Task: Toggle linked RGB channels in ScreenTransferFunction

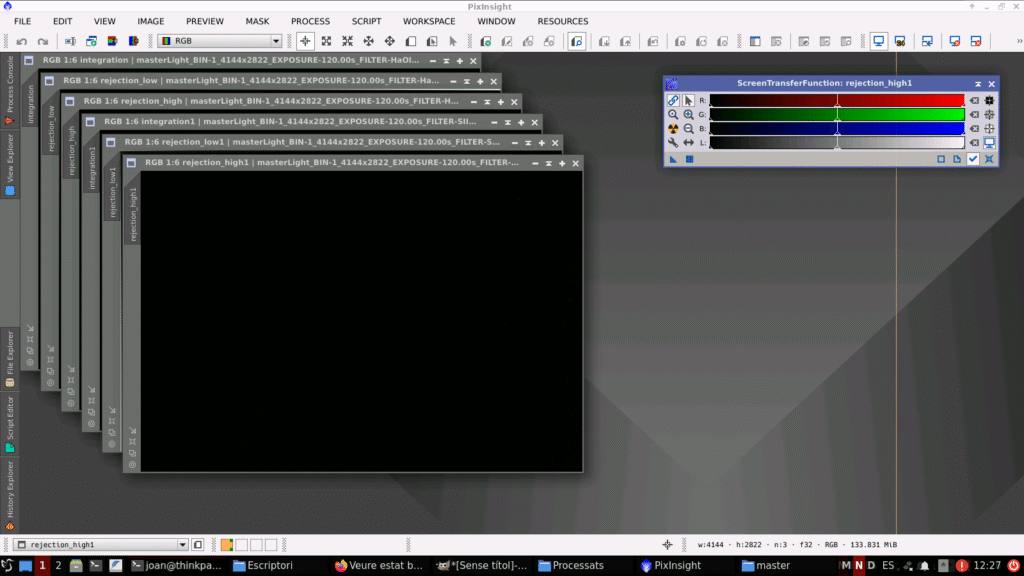Action: (673, 101)
